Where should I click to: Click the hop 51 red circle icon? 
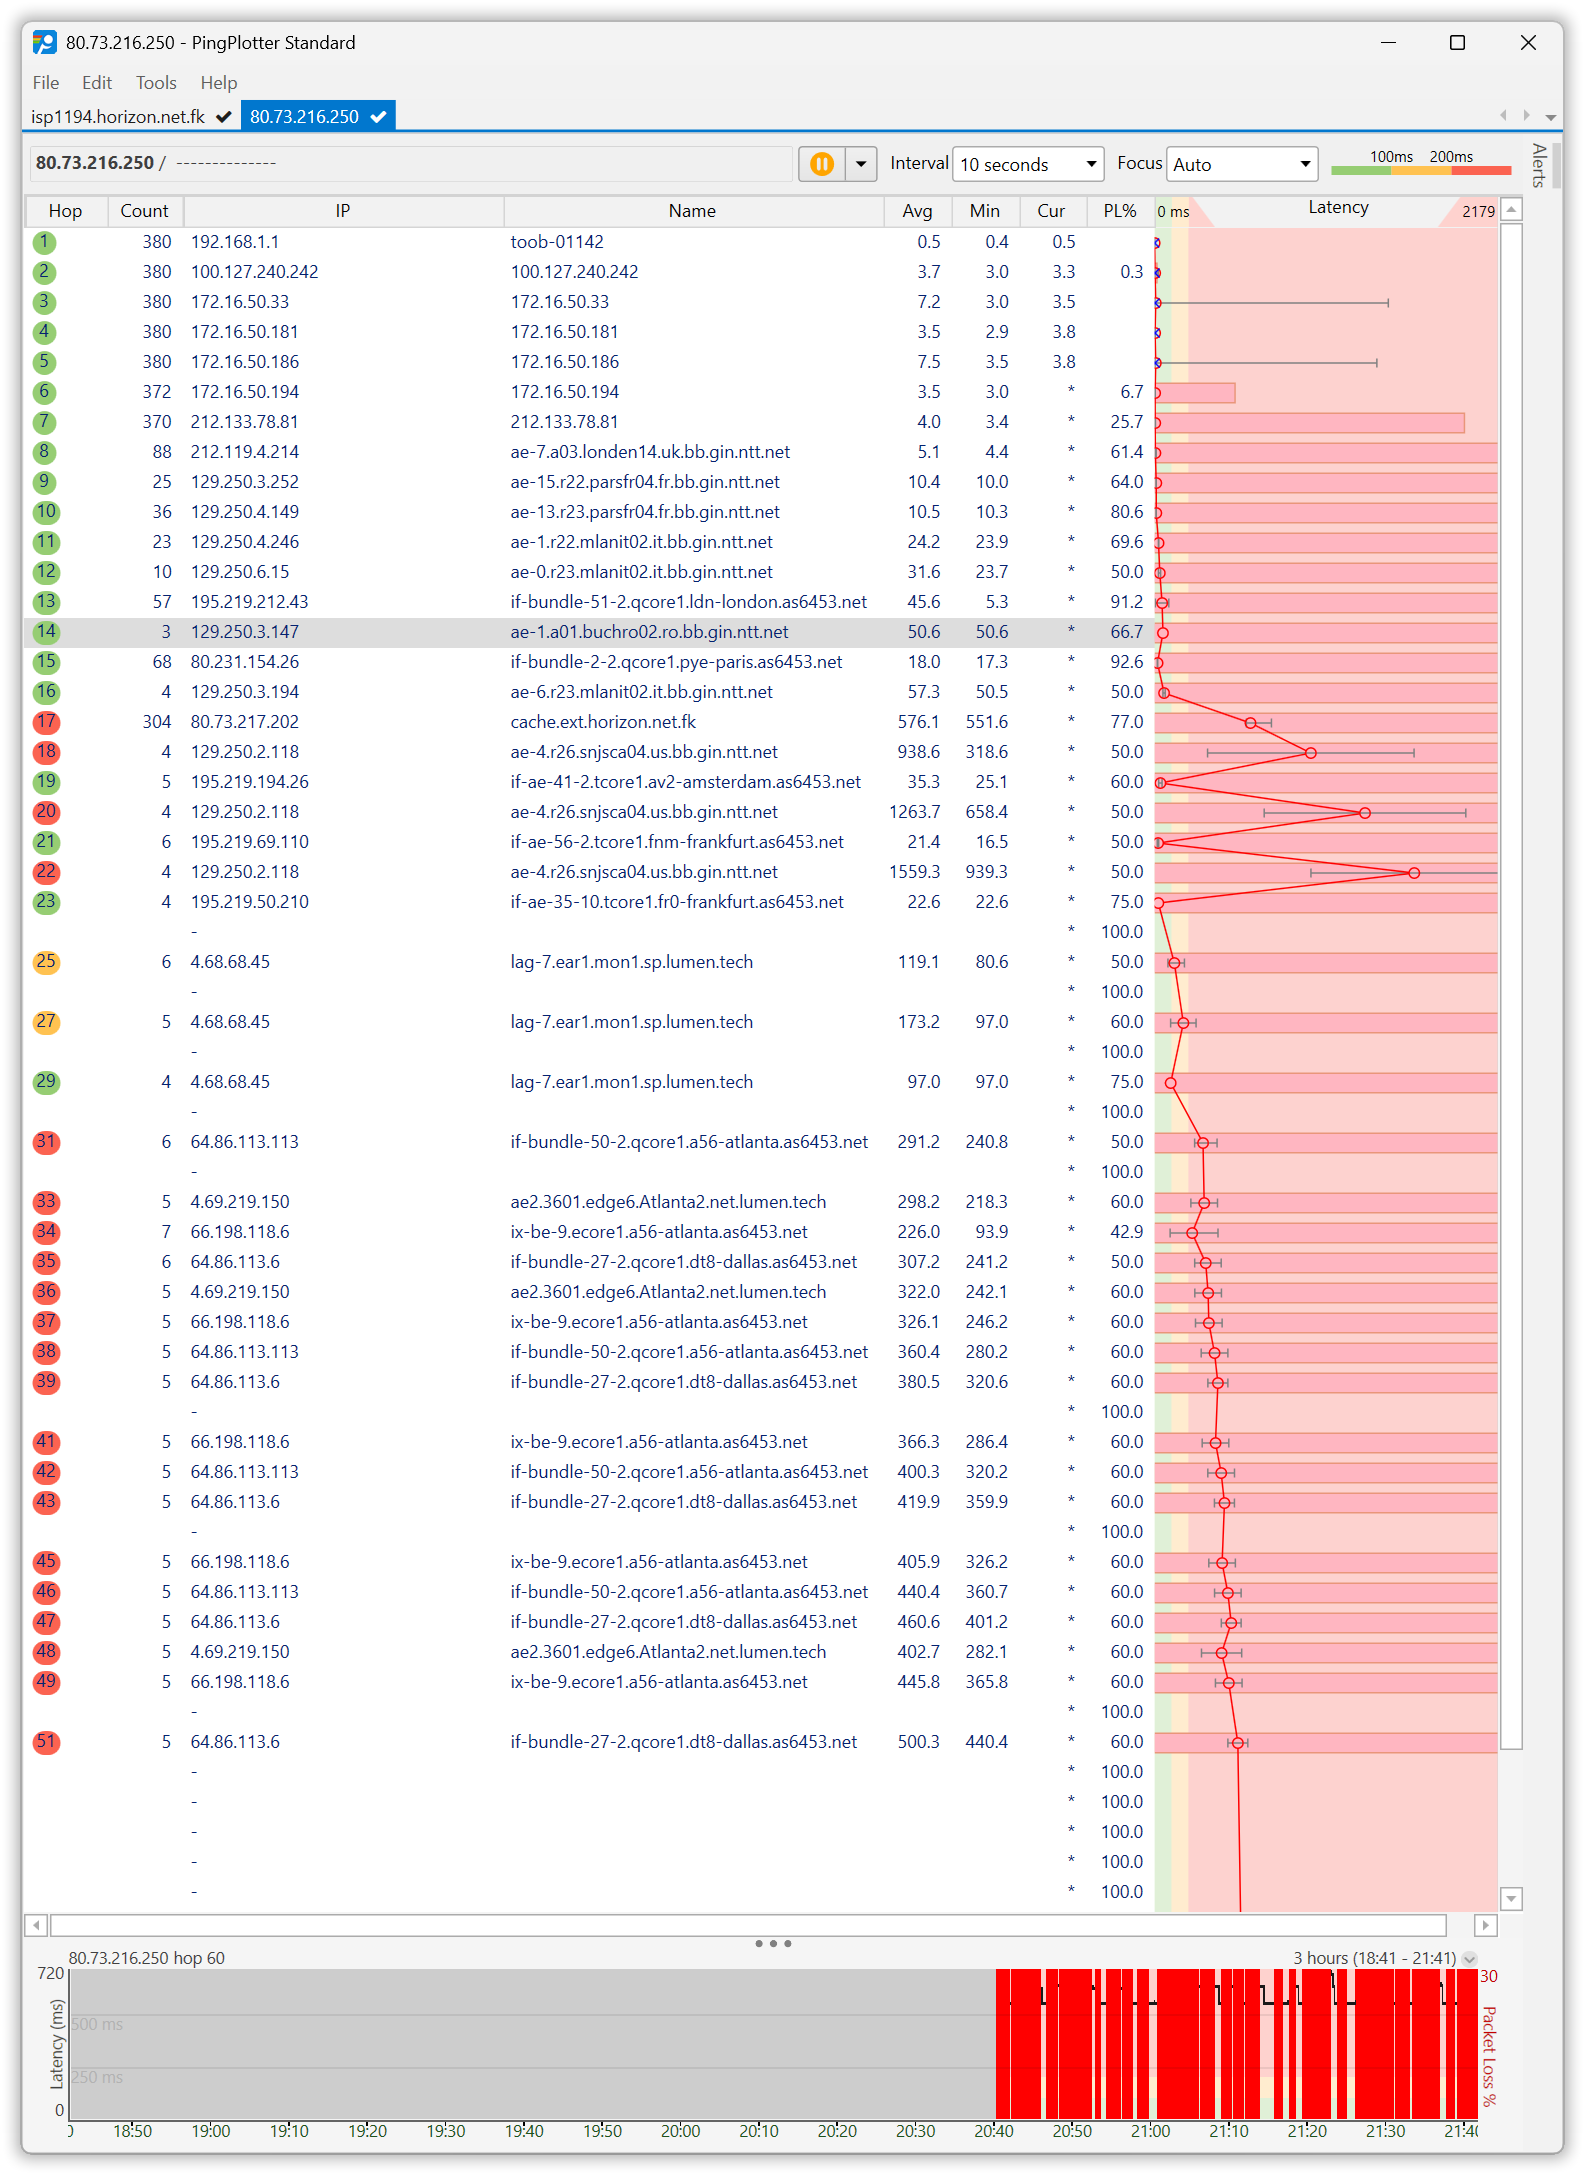[46, 1742]
